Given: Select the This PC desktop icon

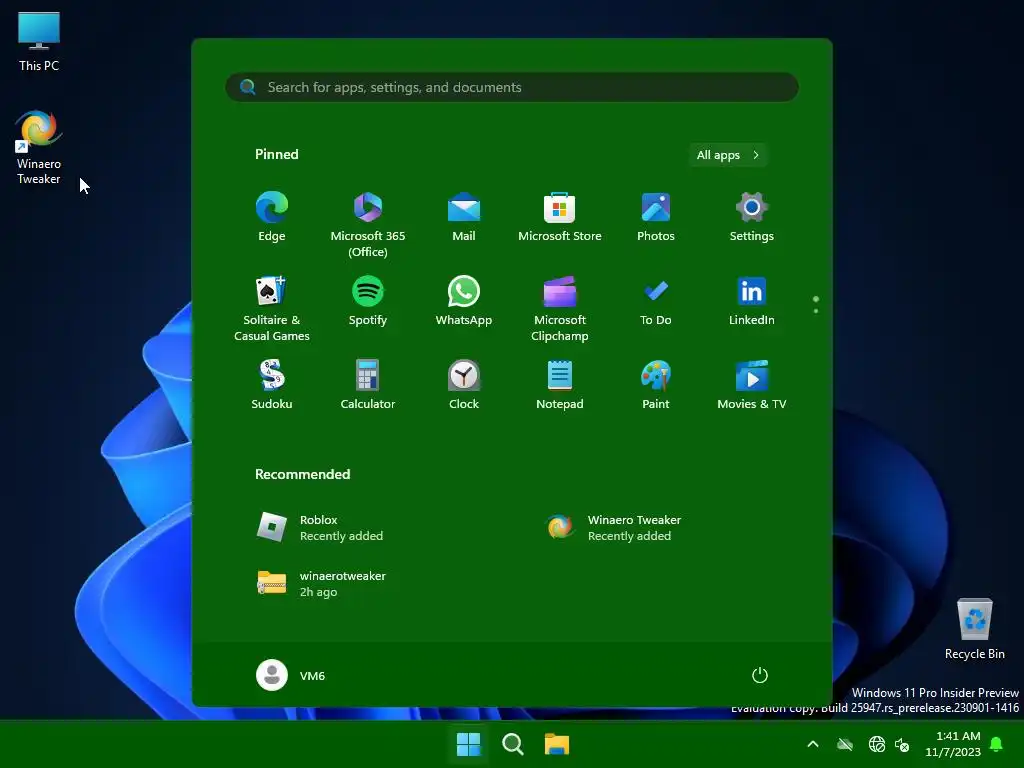Looking at the screenshot, I should click(39, 42).
